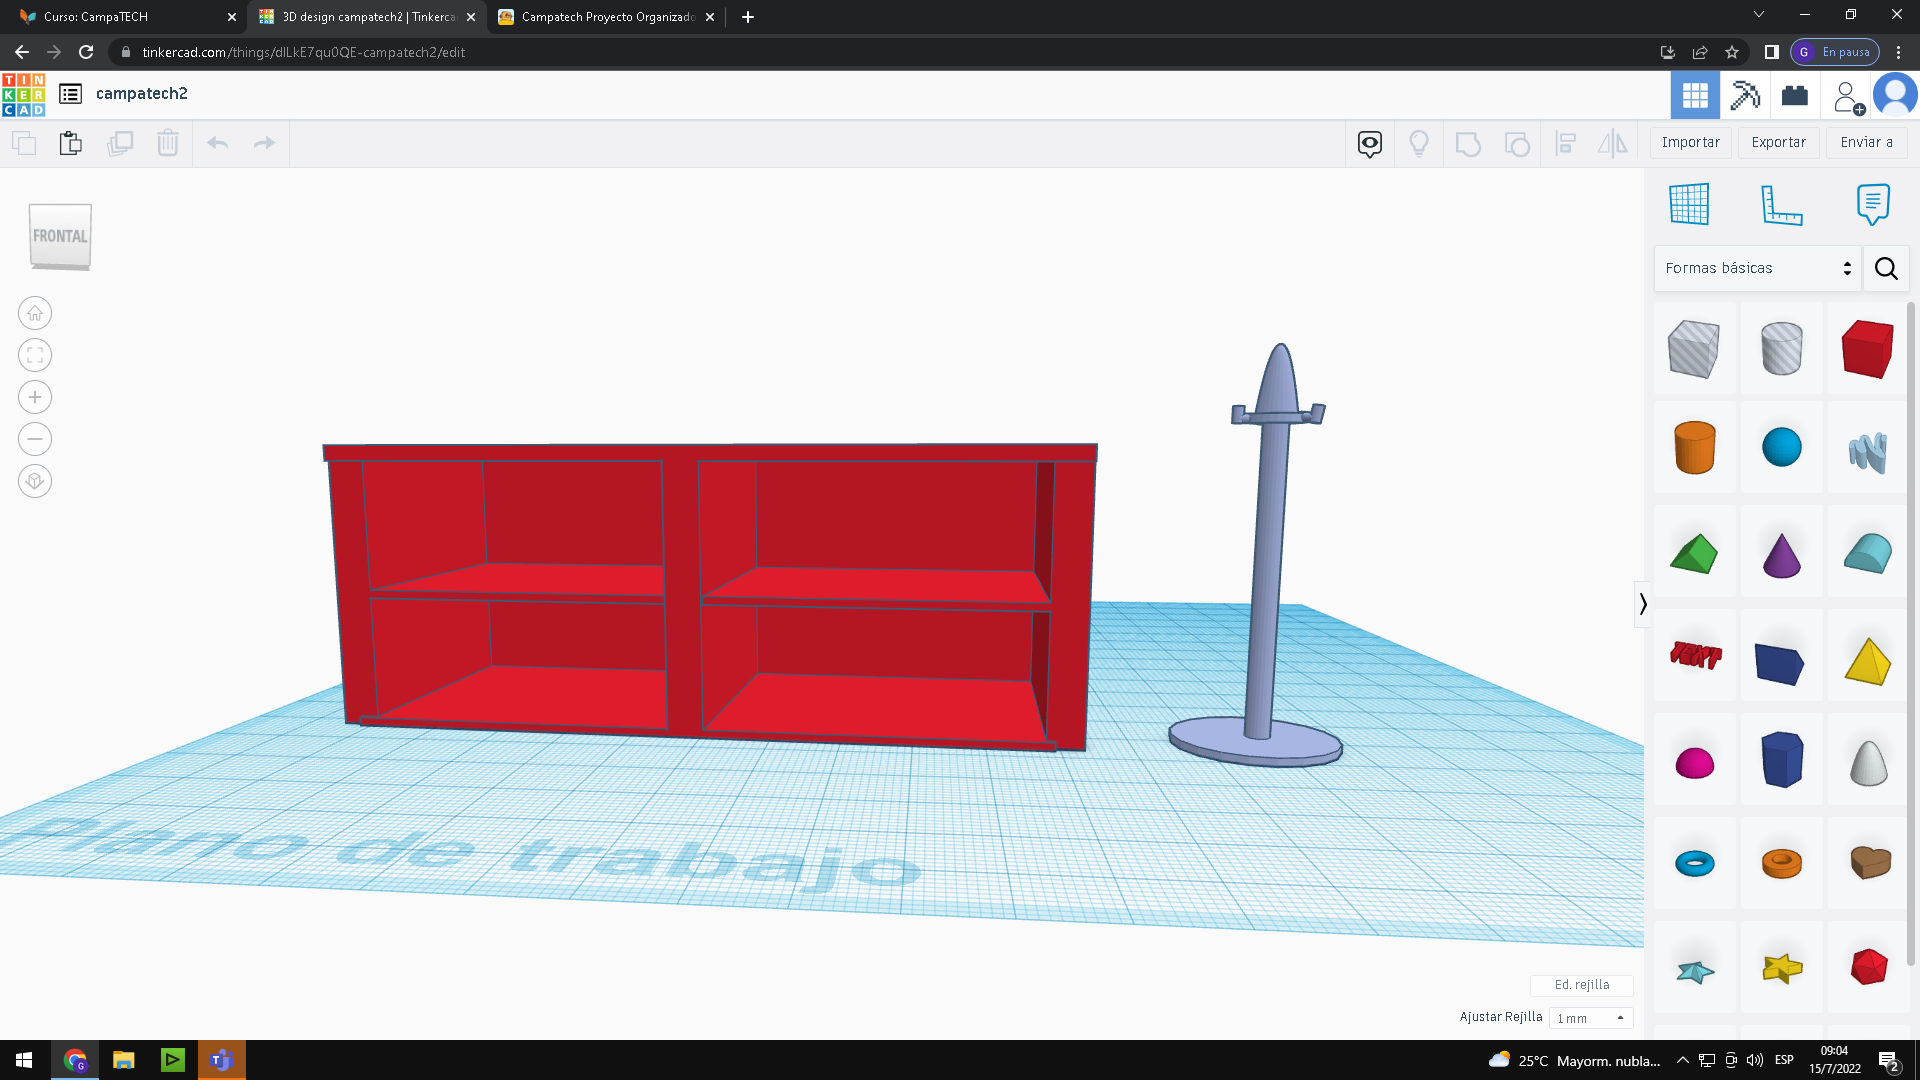Open the Formas básicas shape category dropdown
This screenshot has height=1080, width=1920.
coord(1757,268)
